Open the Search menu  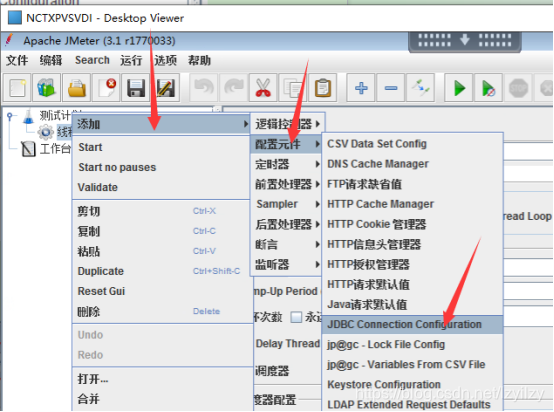(x=92, y=60)
